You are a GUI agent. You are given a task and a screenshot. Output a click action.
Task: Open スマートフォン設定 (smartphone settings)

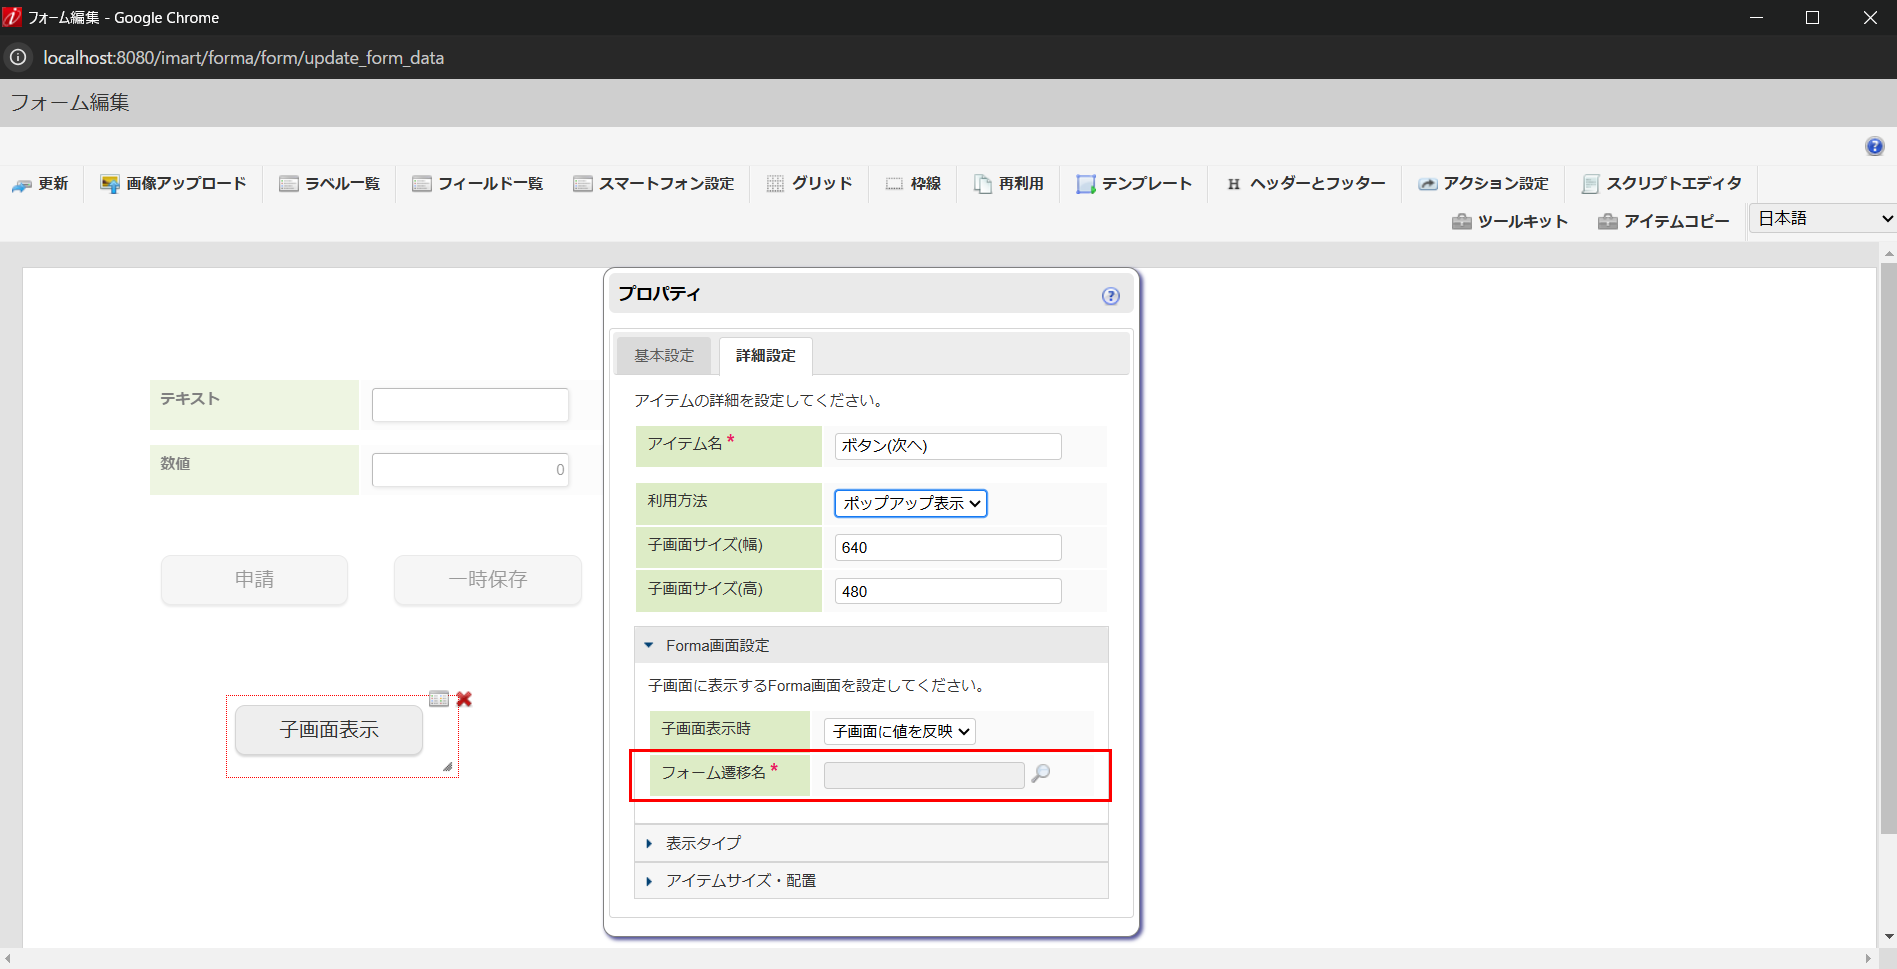[x=654, y=183]
